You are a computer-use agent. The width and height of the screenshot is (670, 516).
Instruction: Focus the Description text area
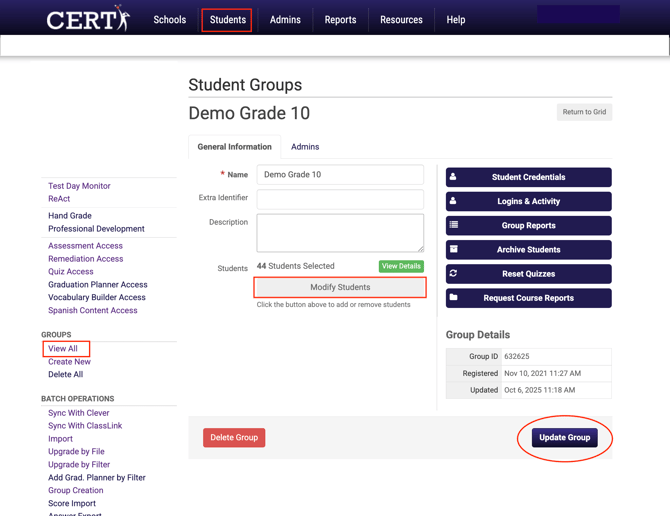click(340, 232)
